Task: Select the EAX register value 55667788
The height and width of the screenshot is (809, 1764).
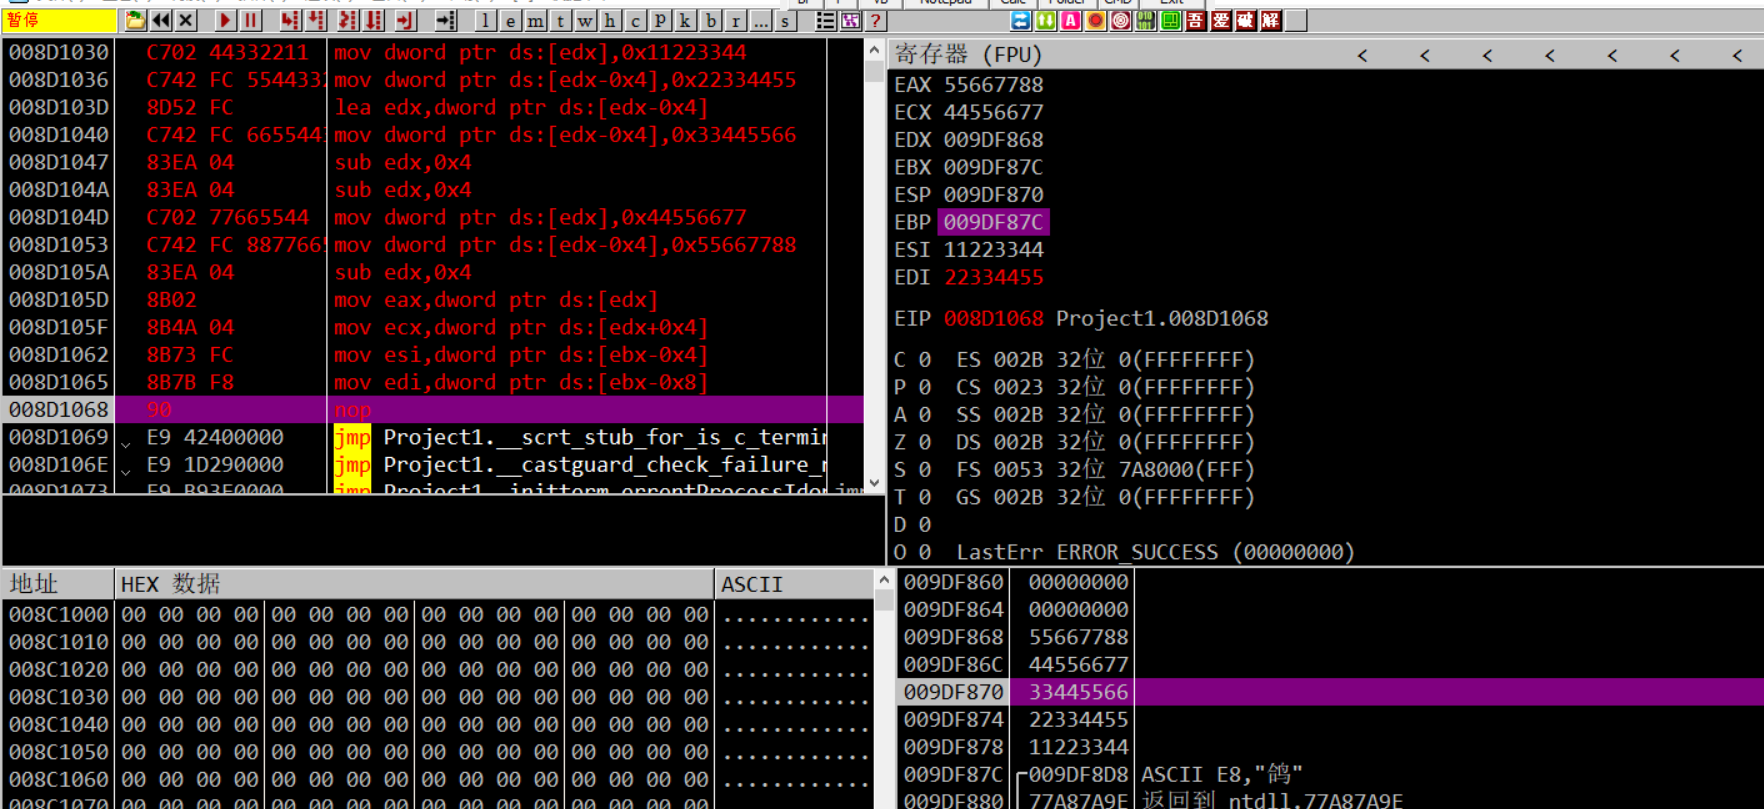Action: click(x=993, y=85)
